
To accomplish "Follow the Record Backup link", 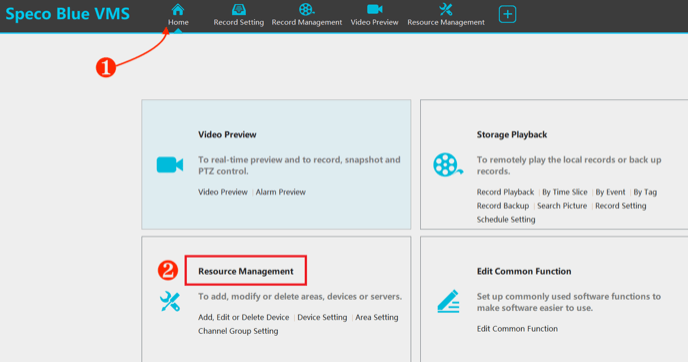I will (503, 206).
